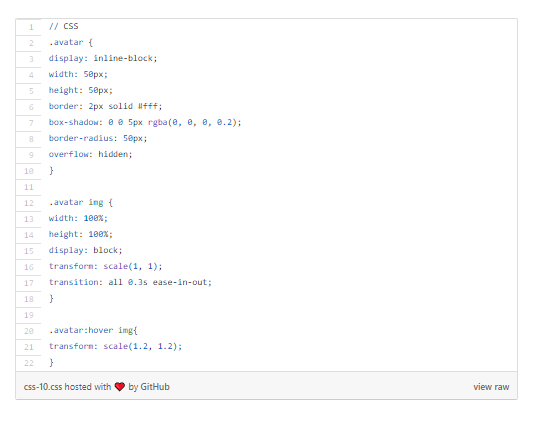Click the box-shadow rgba code line
The image size is (536, 422).
[x=145, y=122]
